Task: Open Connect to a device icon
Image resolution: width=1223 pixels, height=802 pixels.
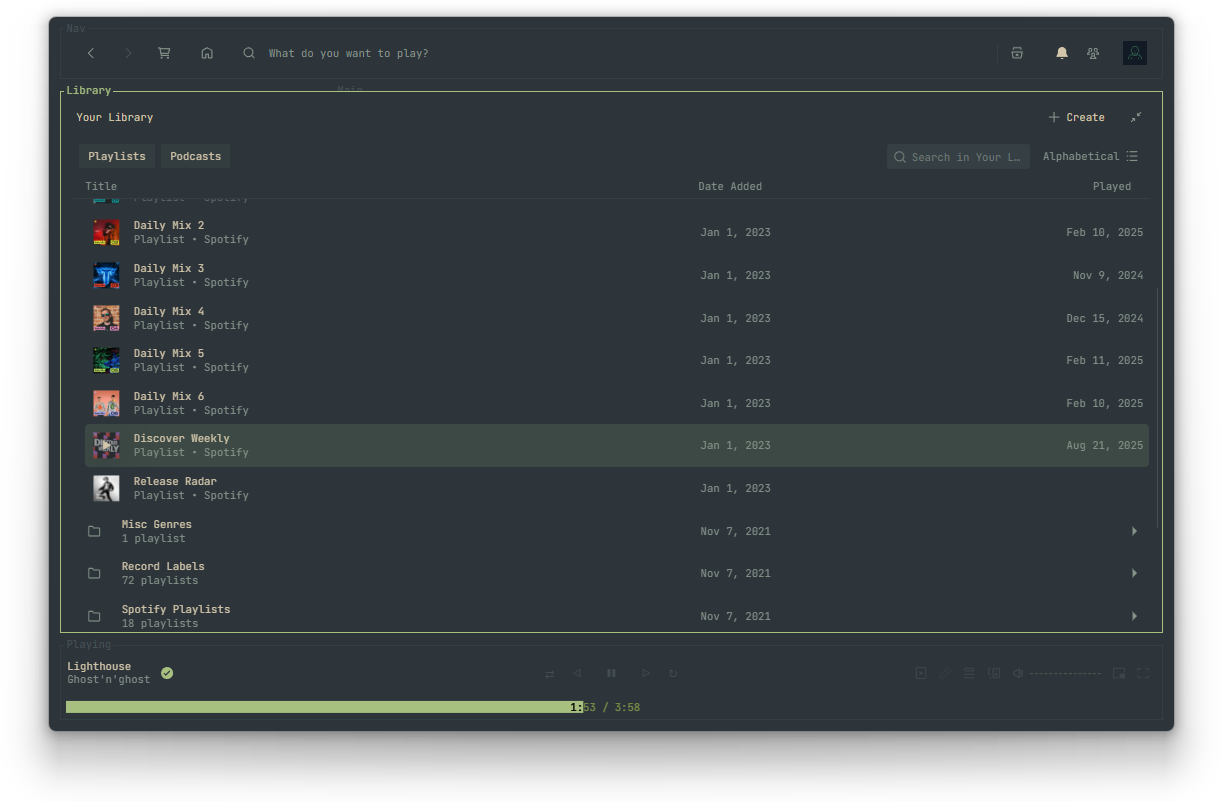Action: [994, 673]
